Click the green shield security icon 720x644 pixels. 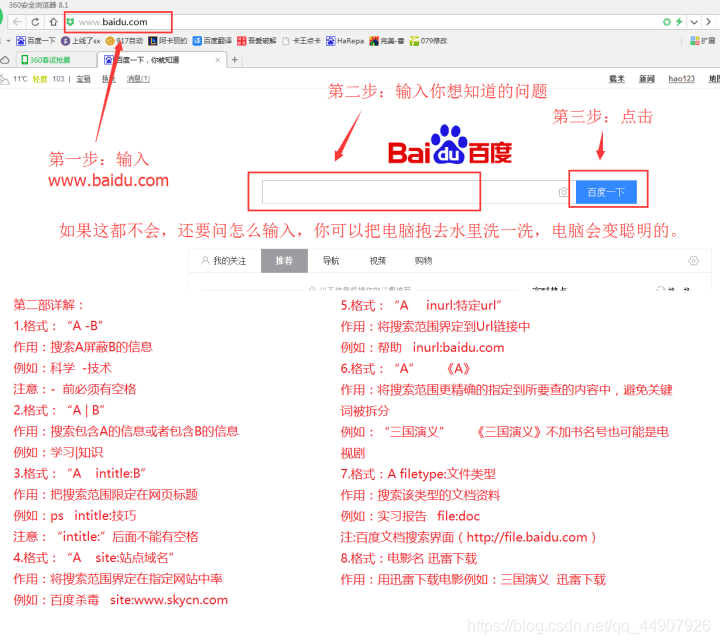click(70, 22)
